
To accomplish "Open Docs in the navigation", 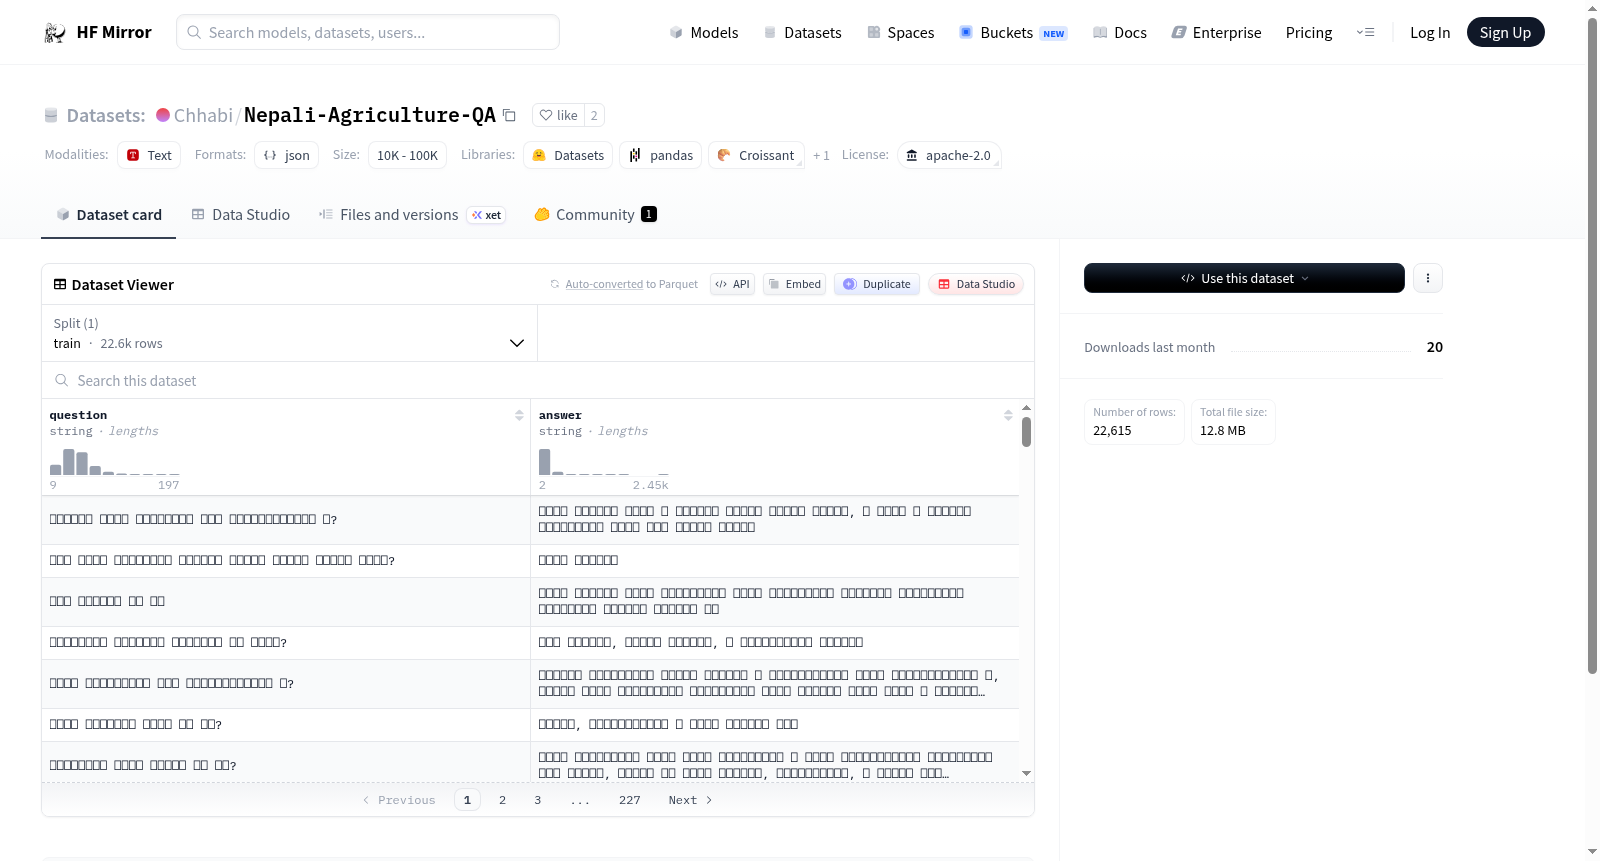I will click(1120, 33).
